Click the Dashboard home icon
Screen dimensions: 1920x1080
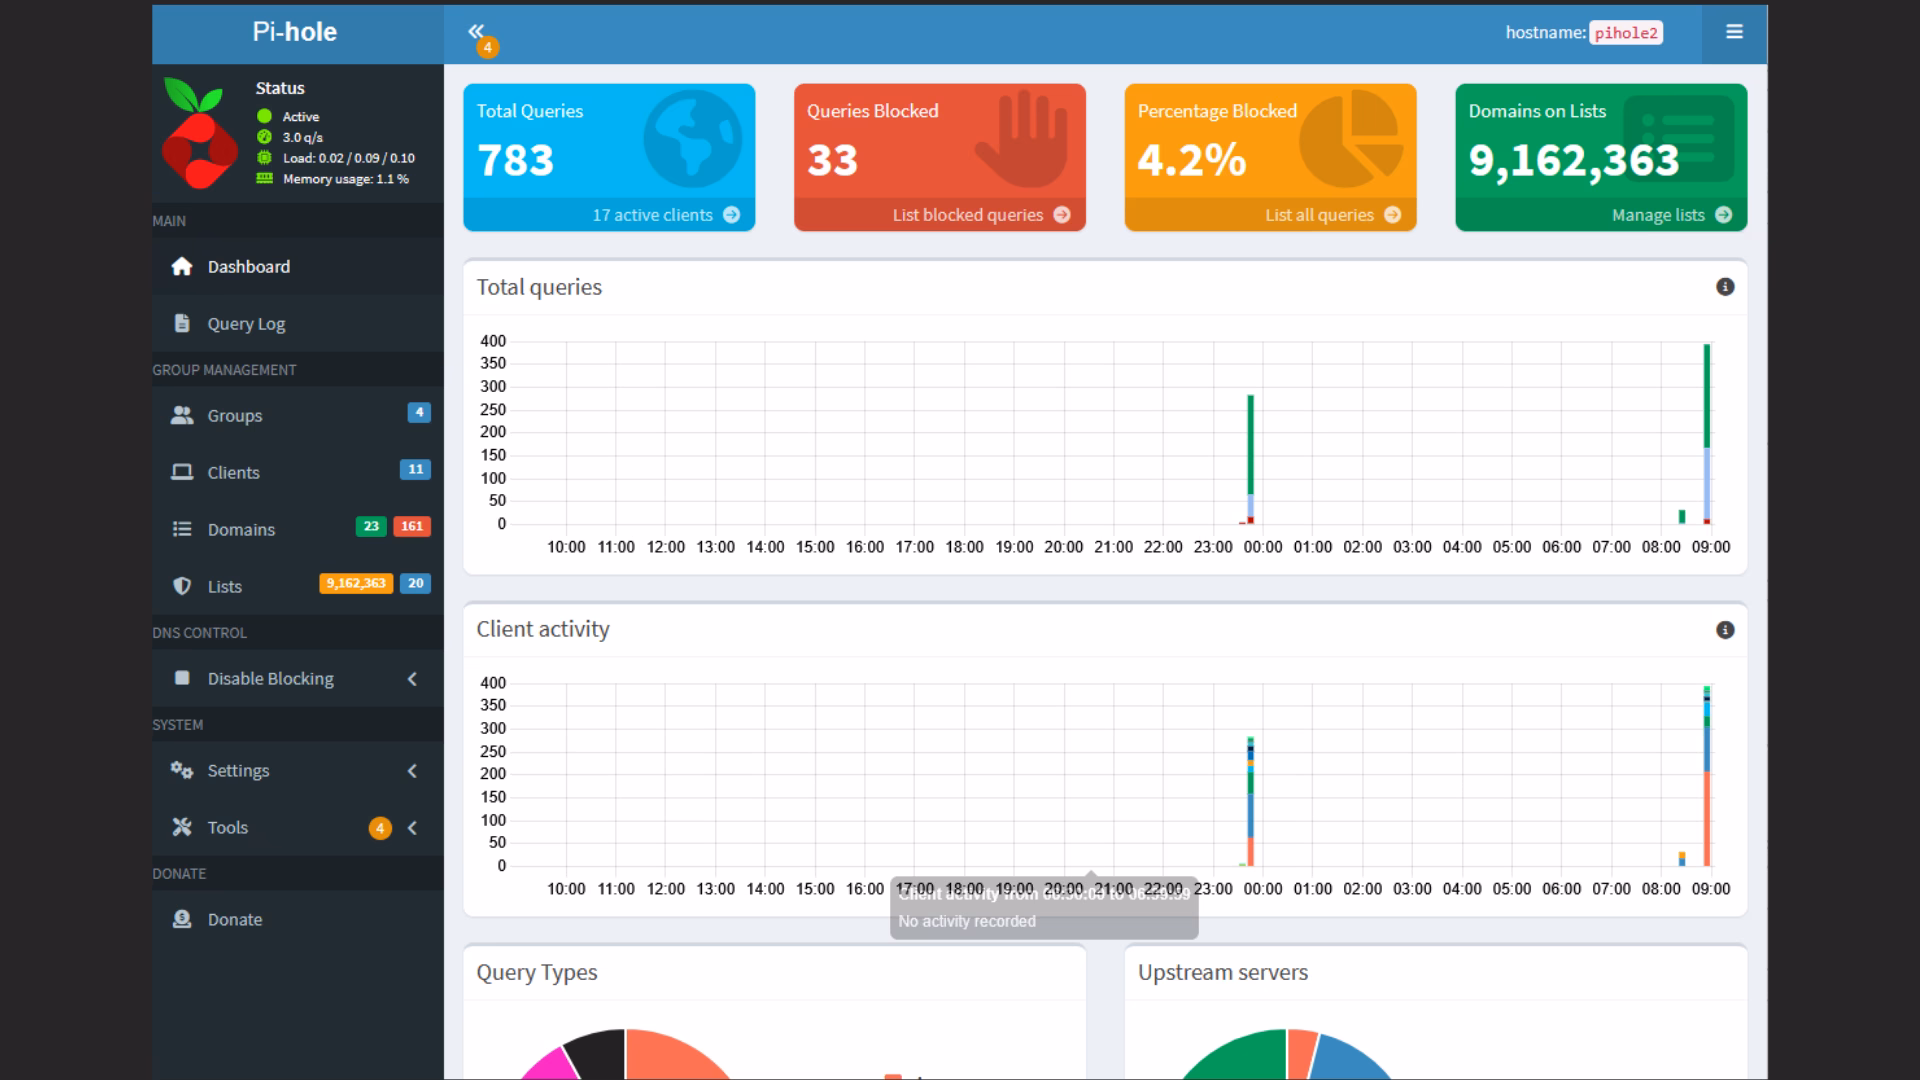pos(181,266)
